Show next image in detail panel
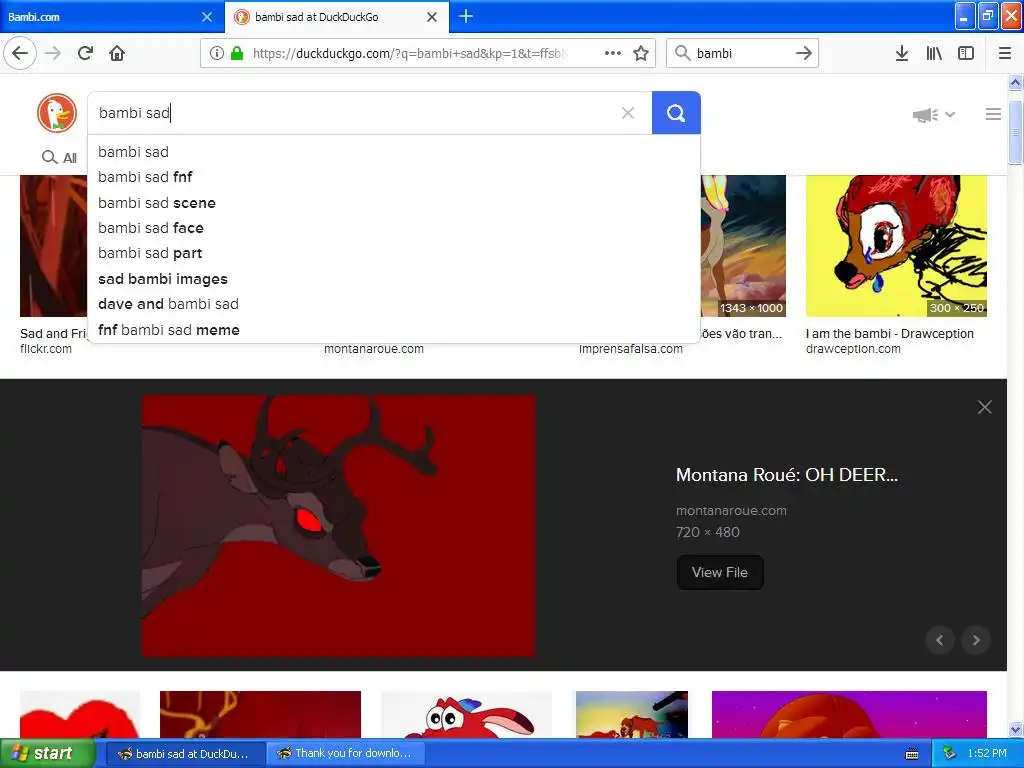 tap(976, 640)
